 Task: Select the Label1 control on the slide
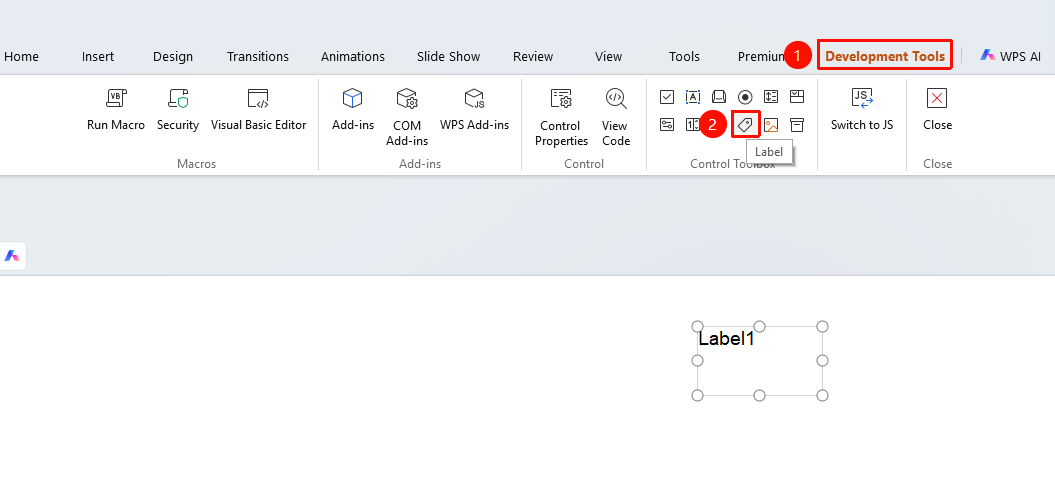coord(760,361)
